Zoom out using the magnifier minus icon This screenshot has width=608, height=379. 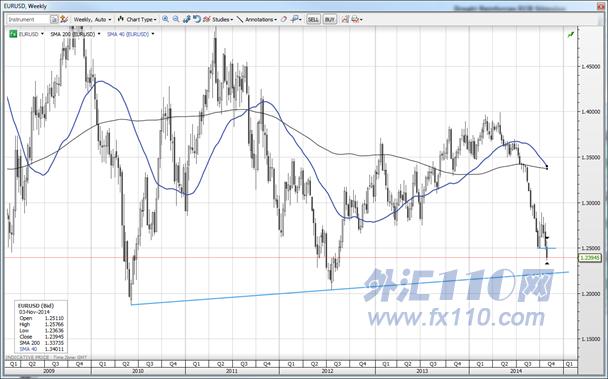click(176, 19)
